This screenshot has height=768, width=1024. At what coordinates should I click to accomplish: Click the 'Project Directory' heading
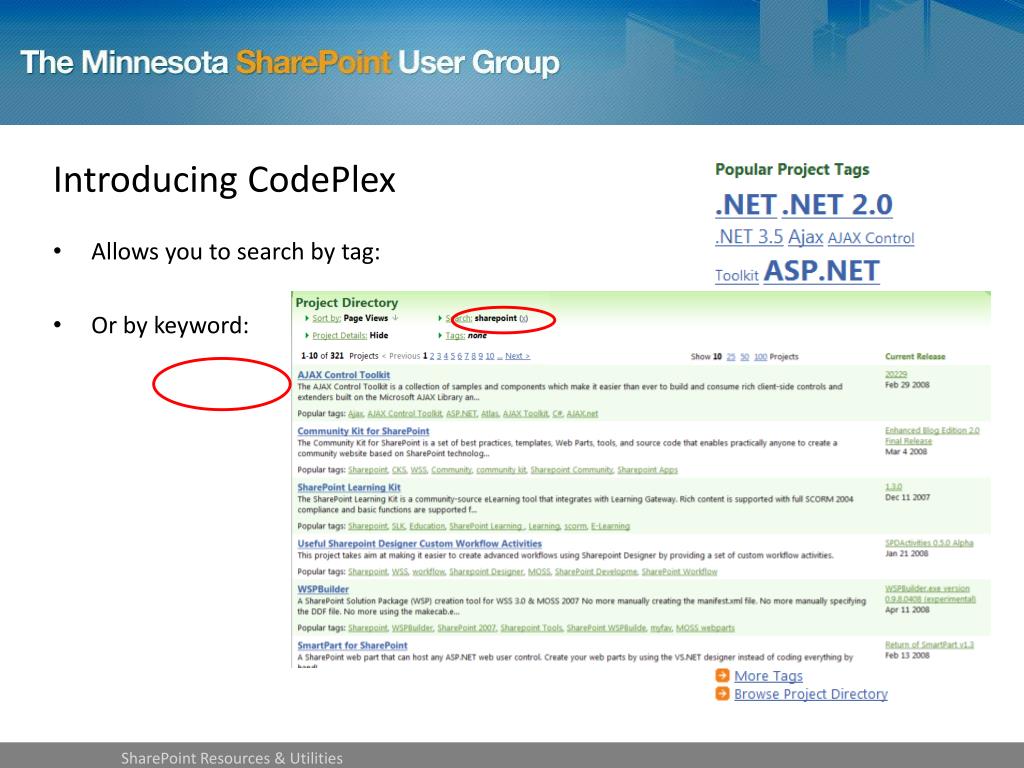click(x=347, y=302)
